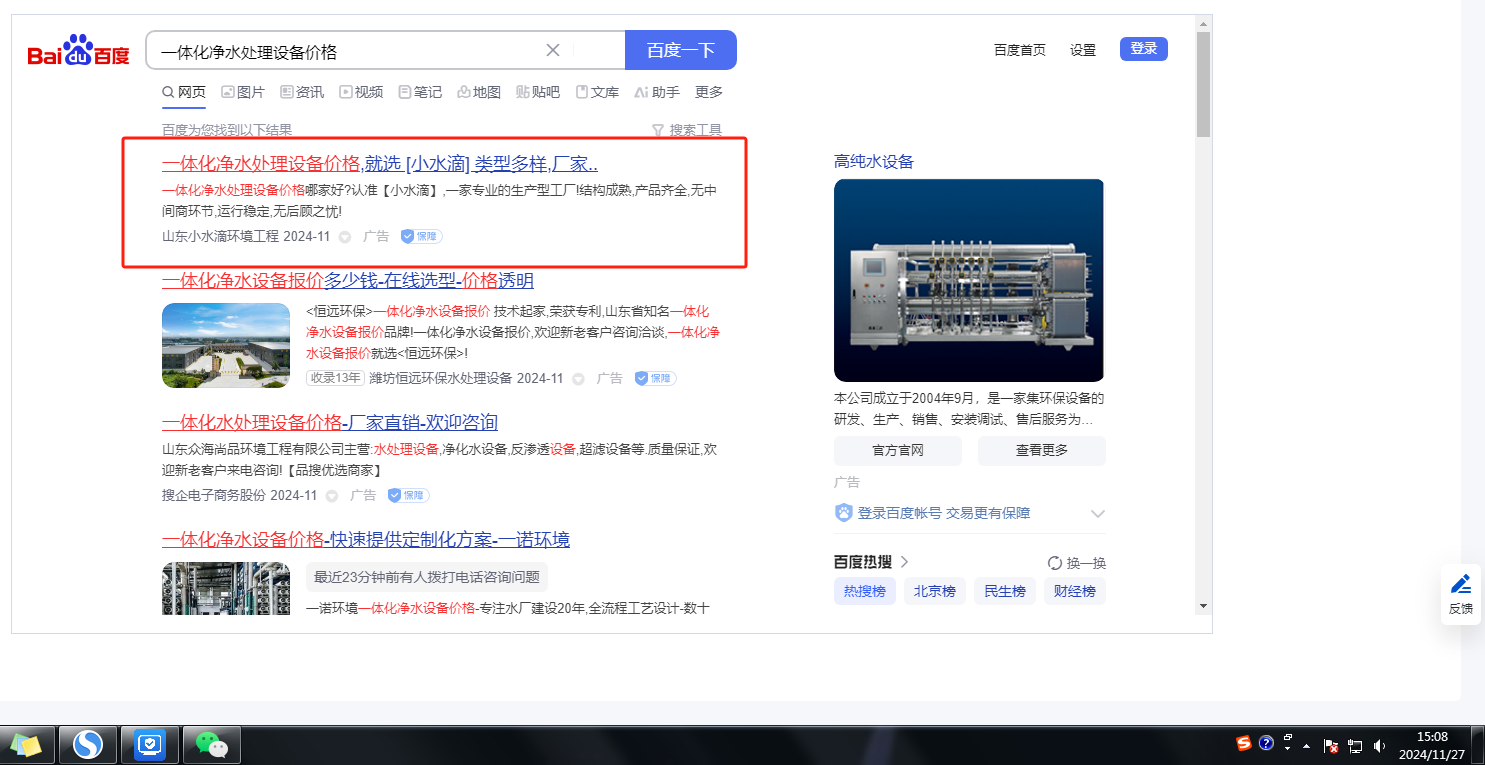
Task: Show hidden system tray icons
Action: [1307, 745]
